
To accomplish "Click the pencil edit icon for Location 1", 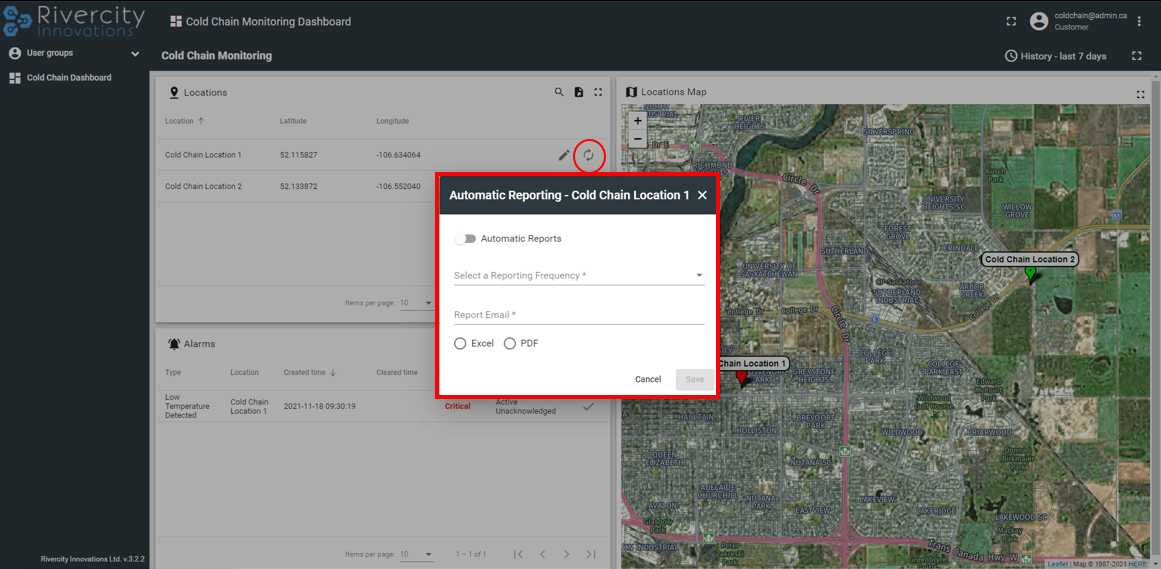I will coord(564,155).
